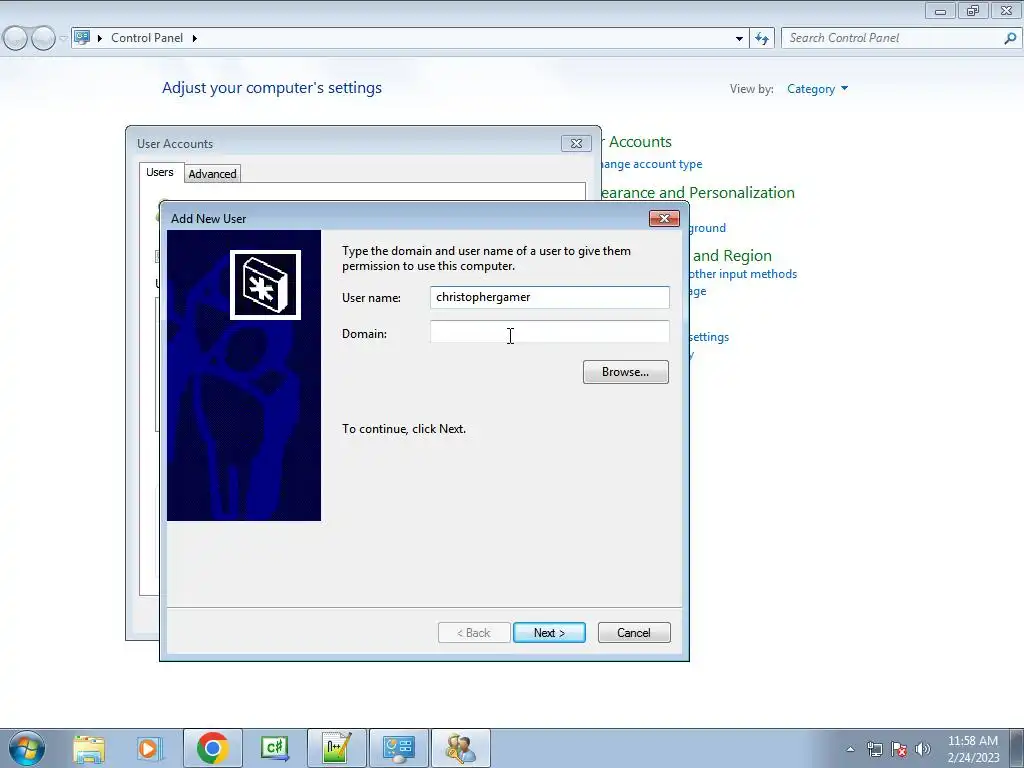Click the wizard user icon image
1024x768 pixels.
265,285
